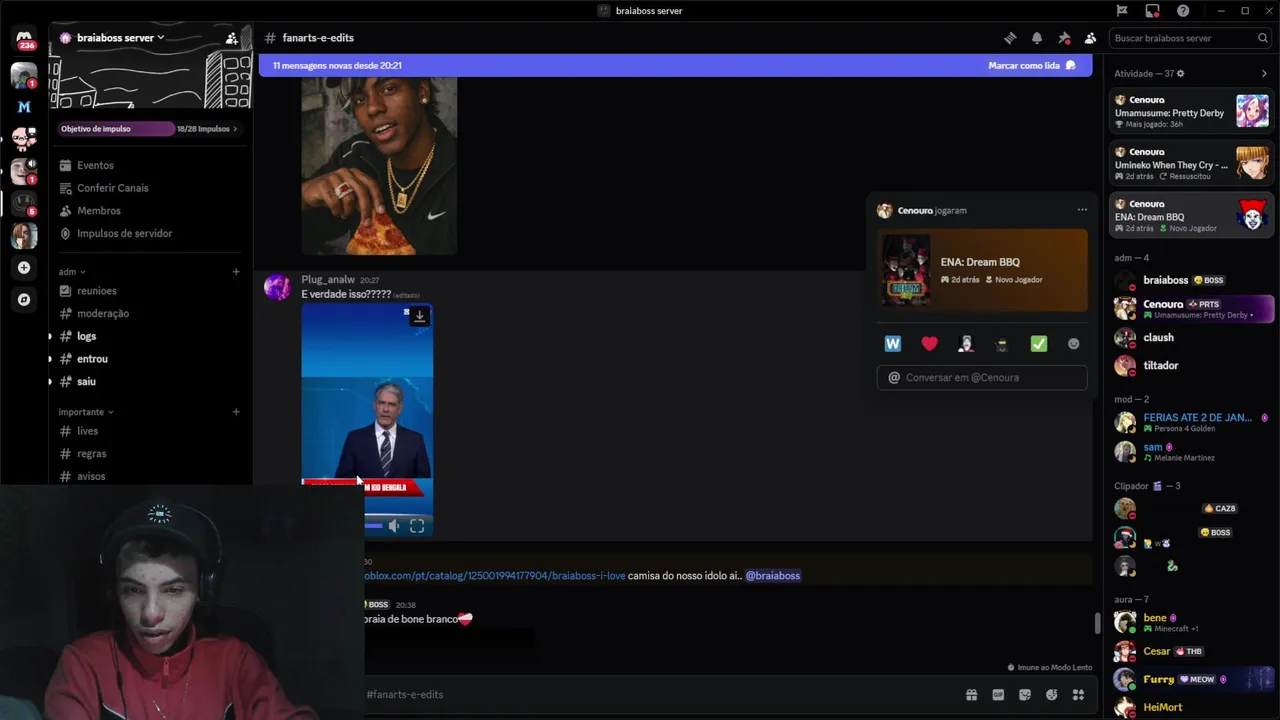The image size is (1280, 720).
Task: Open the Discover servers compass icon
Action: point(24,299)
